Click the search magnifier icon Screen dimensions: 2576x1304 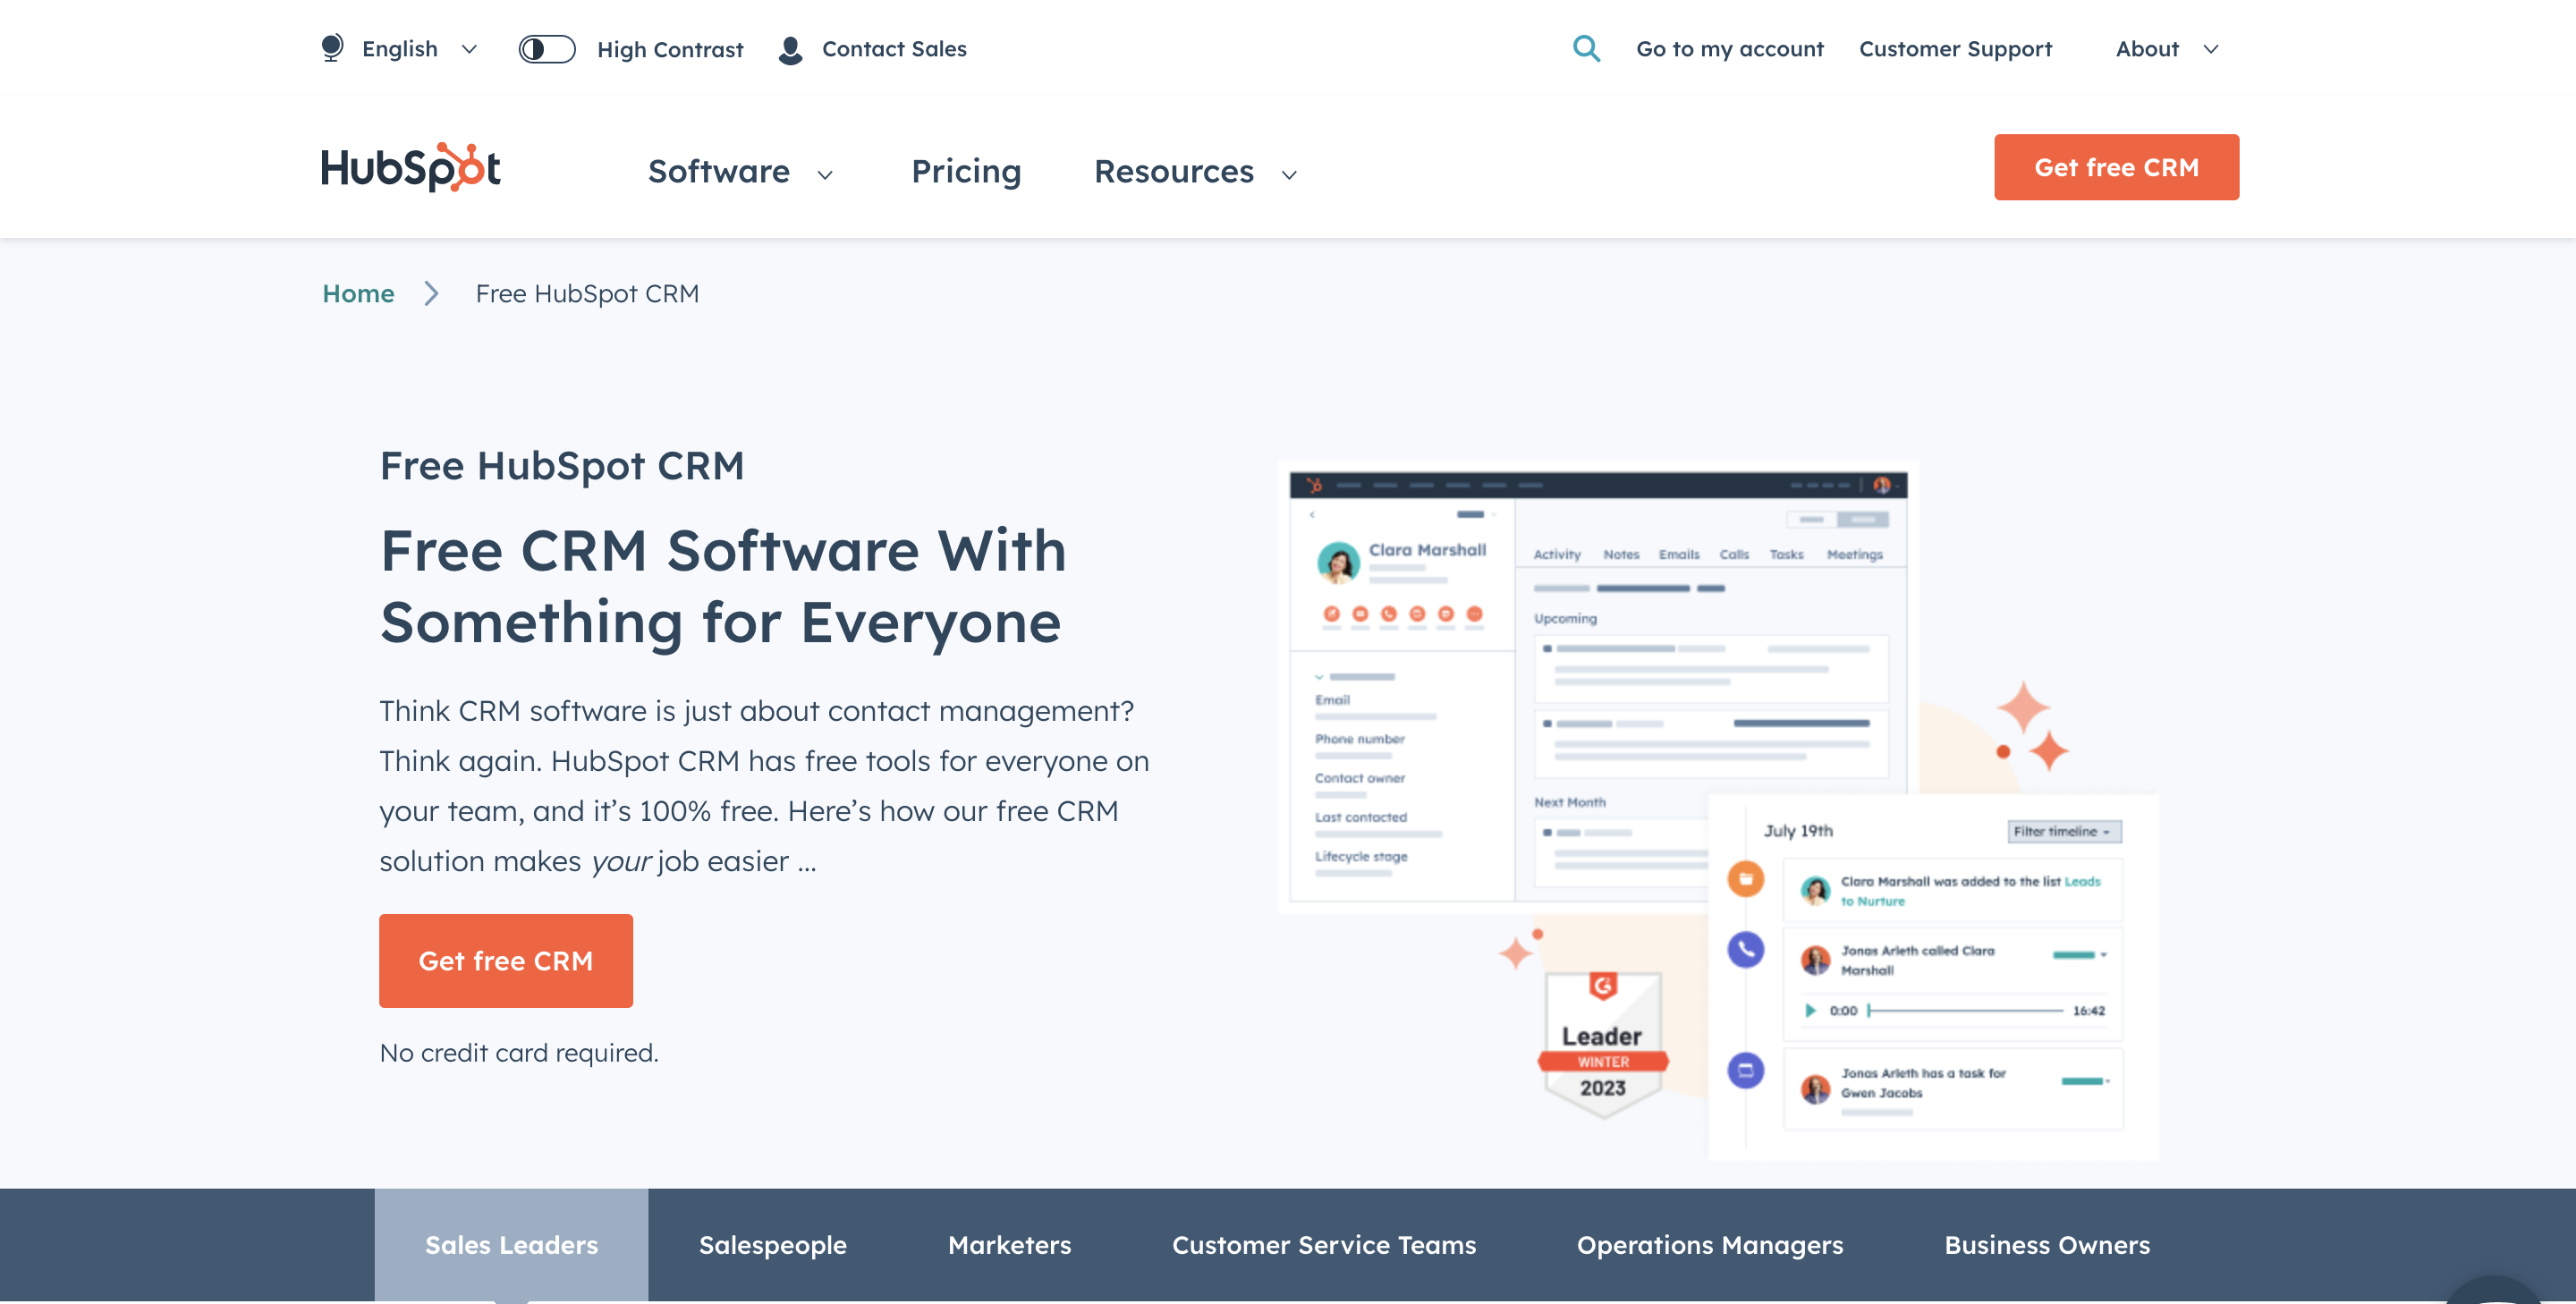[x=1586, y=48]
